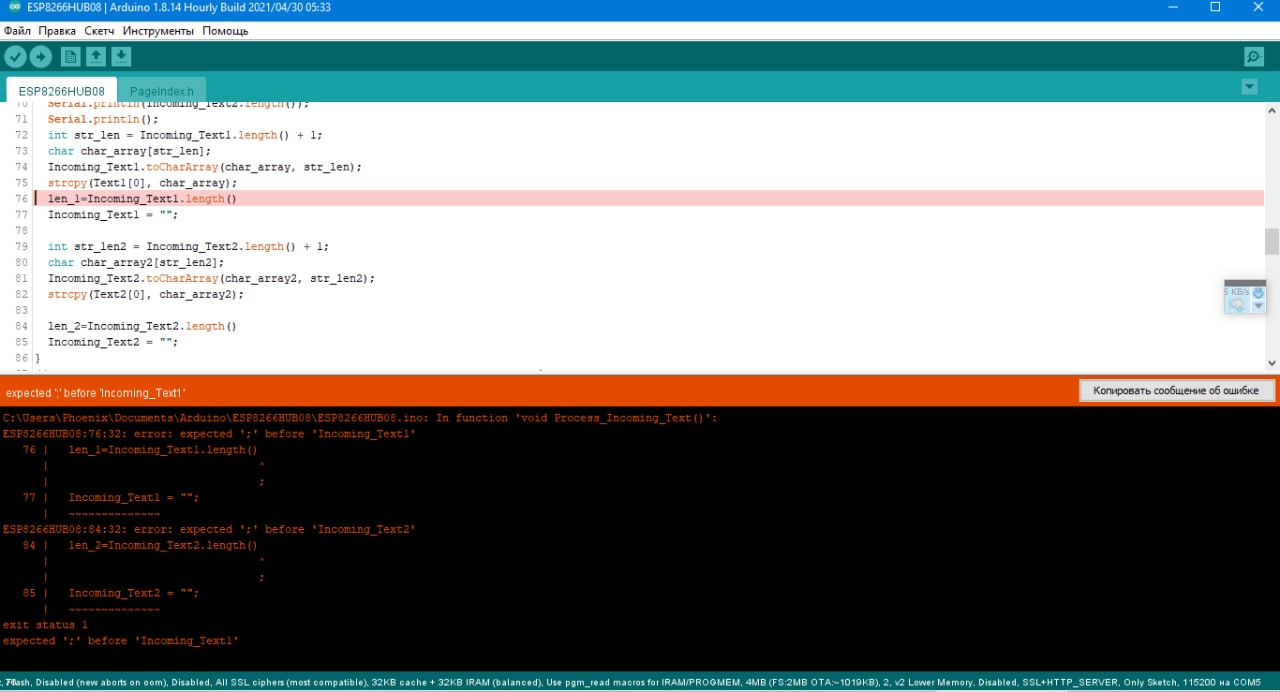Click line 'strcpy(Text2[0], char_array2);'

coord(146,294)
